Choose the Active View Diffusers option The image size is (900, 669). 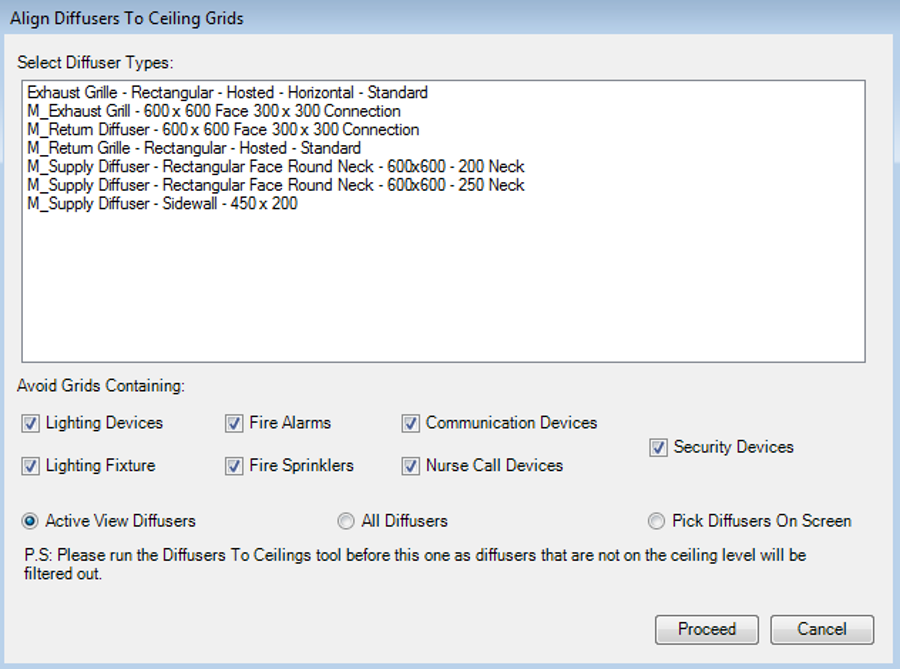[30, 521]
